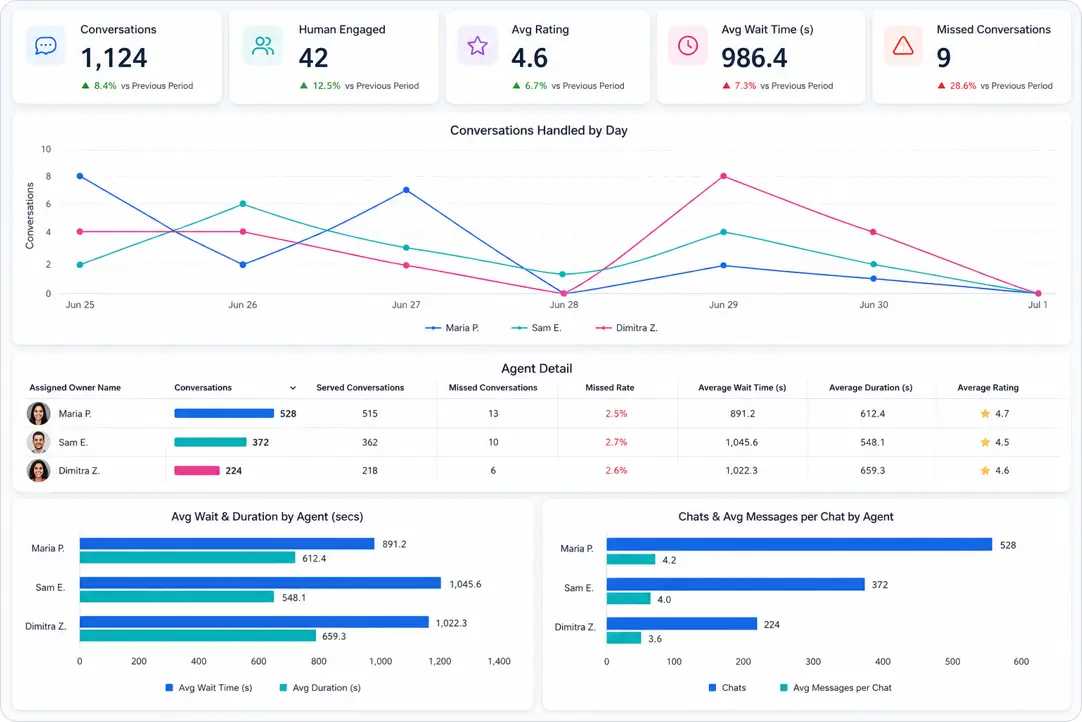
Task: Click Dimitra Z.'s 1,022.3 wait time cell
Action: click(741, 471)
